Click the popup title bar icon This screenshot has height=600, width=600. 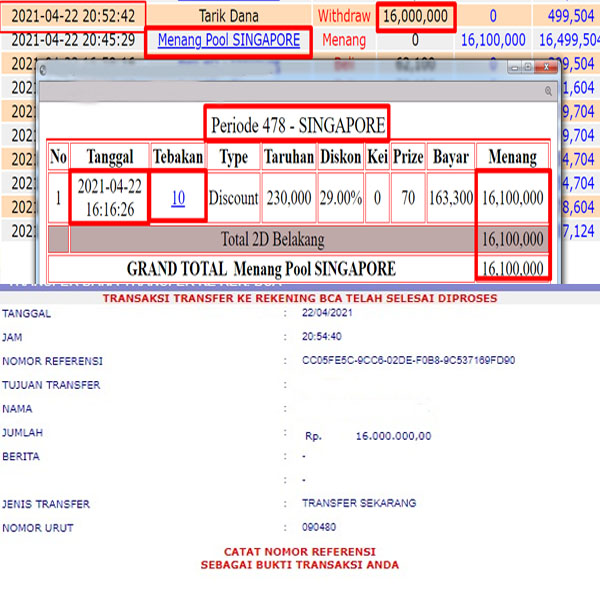click(x=43, y=70)
